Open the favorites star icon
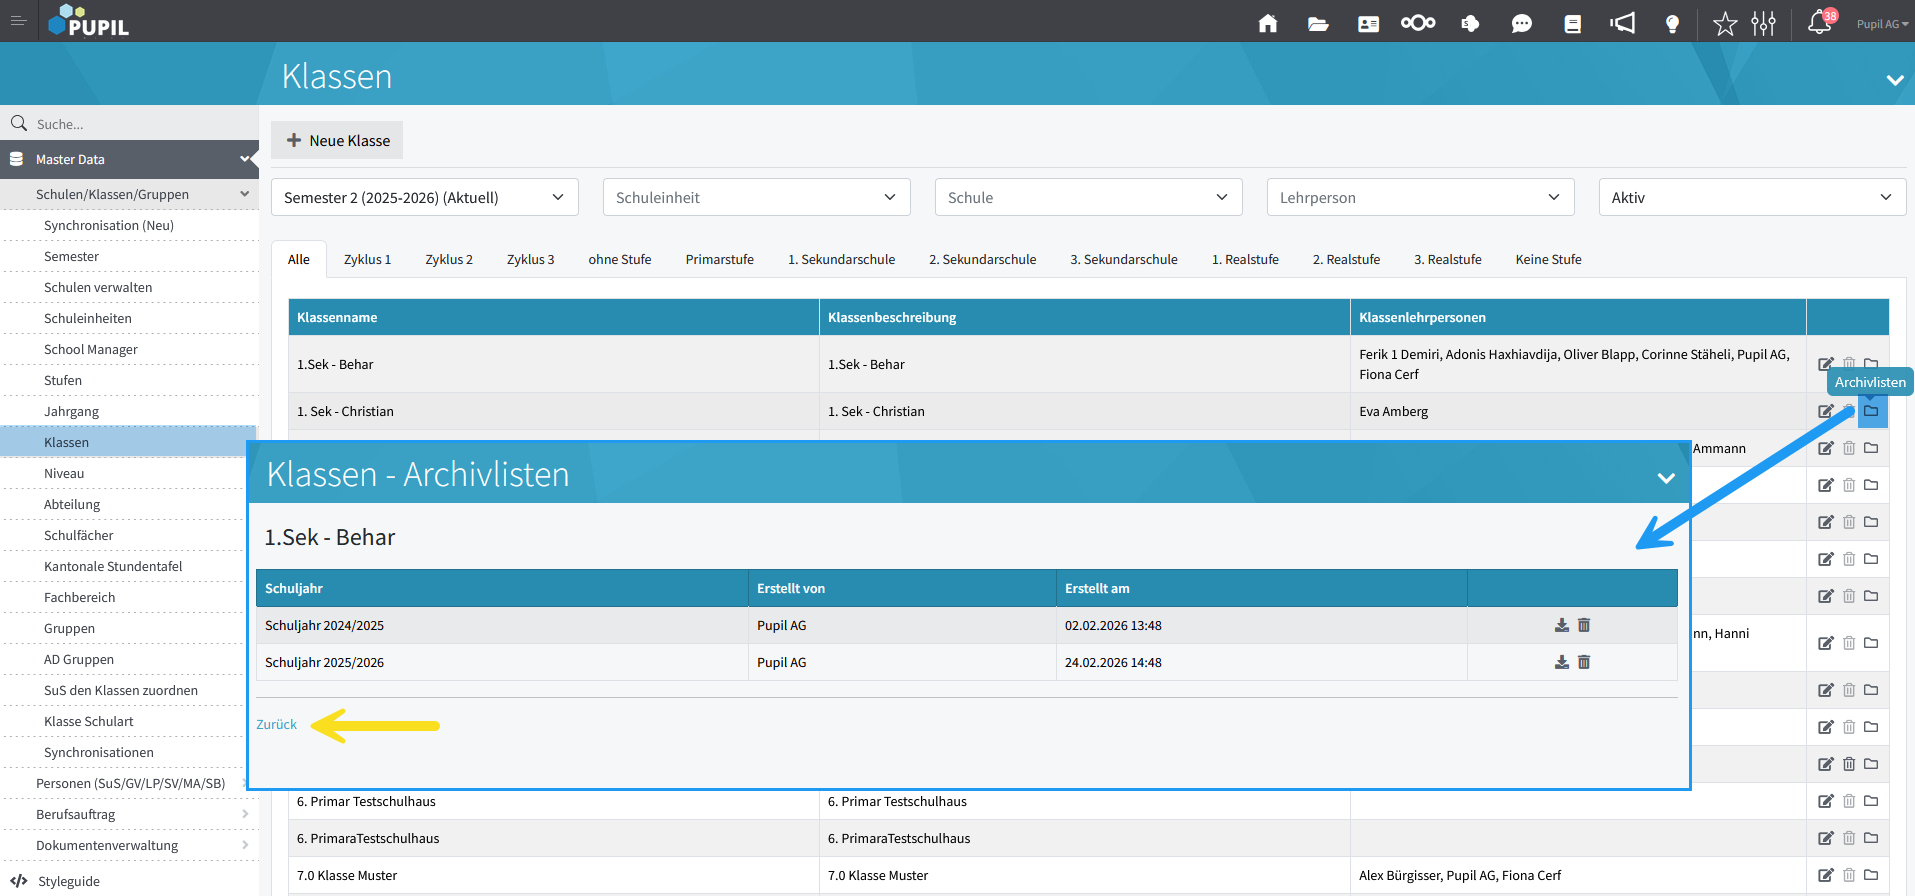The width and height of the screenshot is (1915, 896). (1725, 23)
